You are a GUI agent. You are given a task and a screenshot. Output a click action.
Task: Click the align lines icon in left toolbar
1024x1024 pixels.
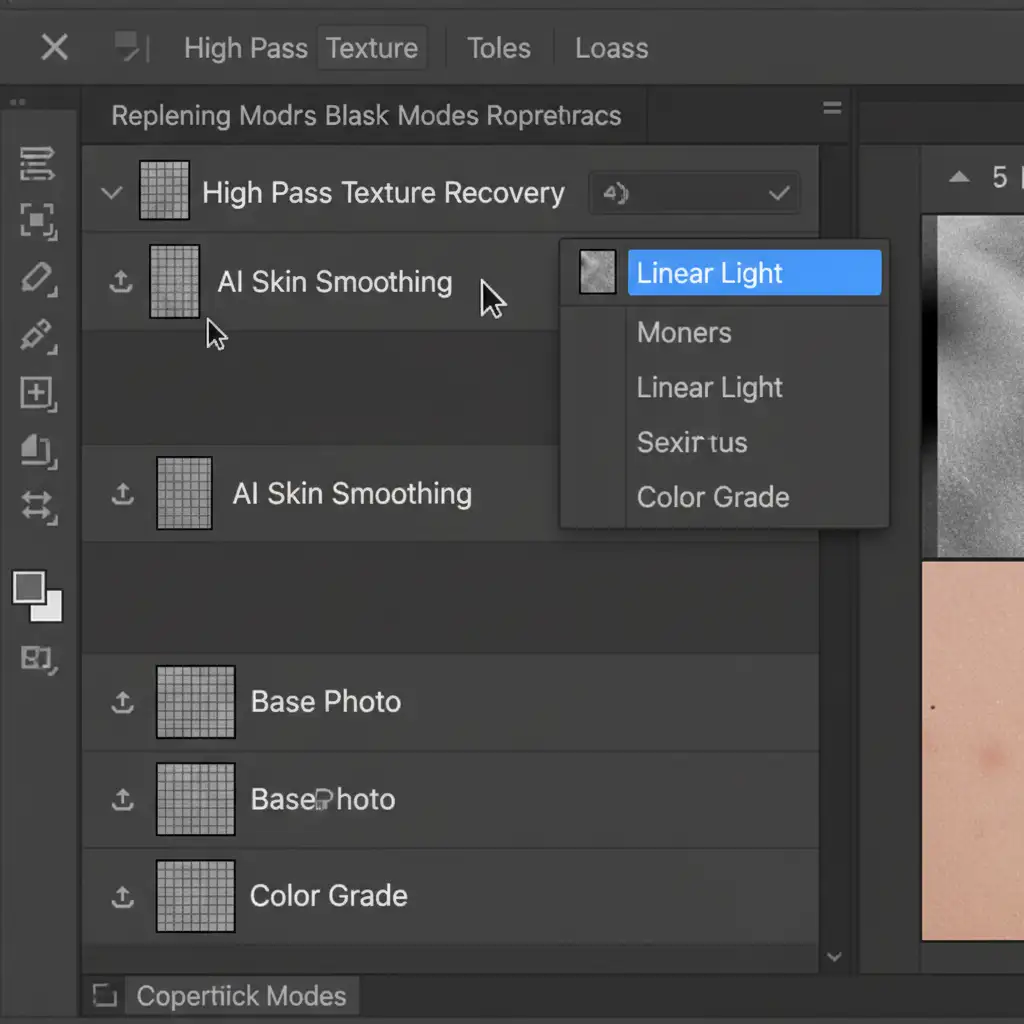coord(37,164)
